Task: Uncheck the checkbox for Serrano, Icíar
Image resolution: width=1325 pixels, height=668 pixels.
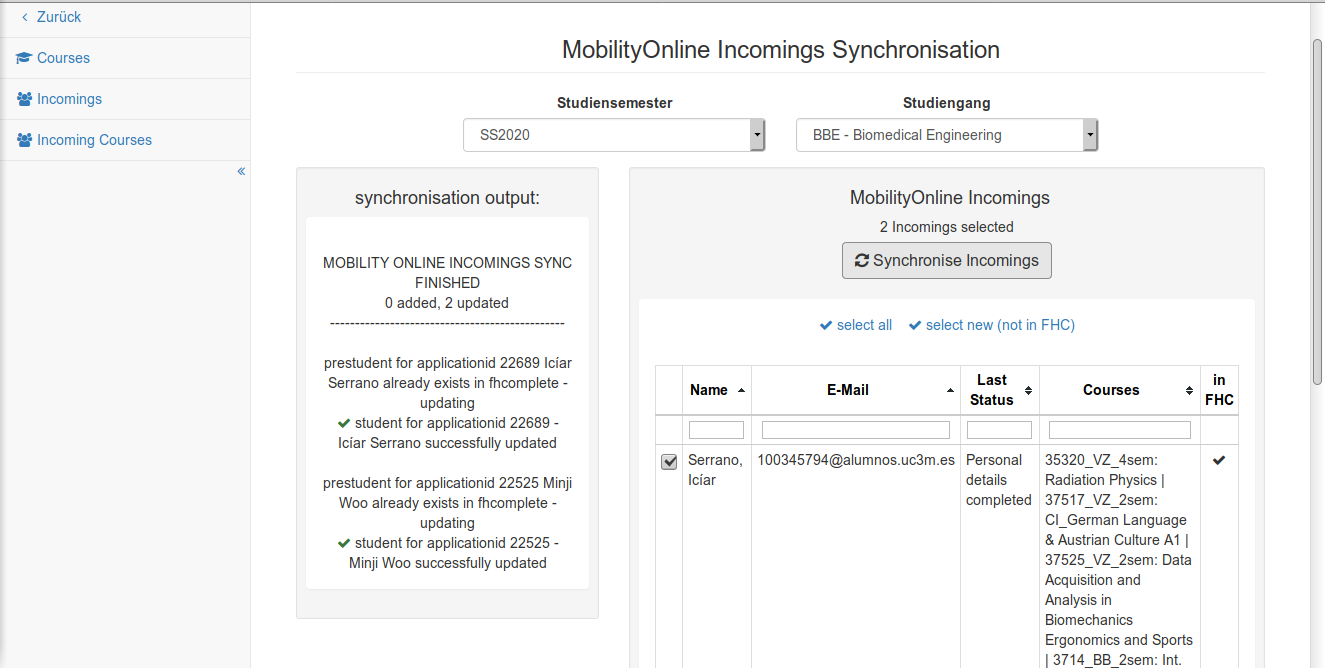Action: coord(669,462)
